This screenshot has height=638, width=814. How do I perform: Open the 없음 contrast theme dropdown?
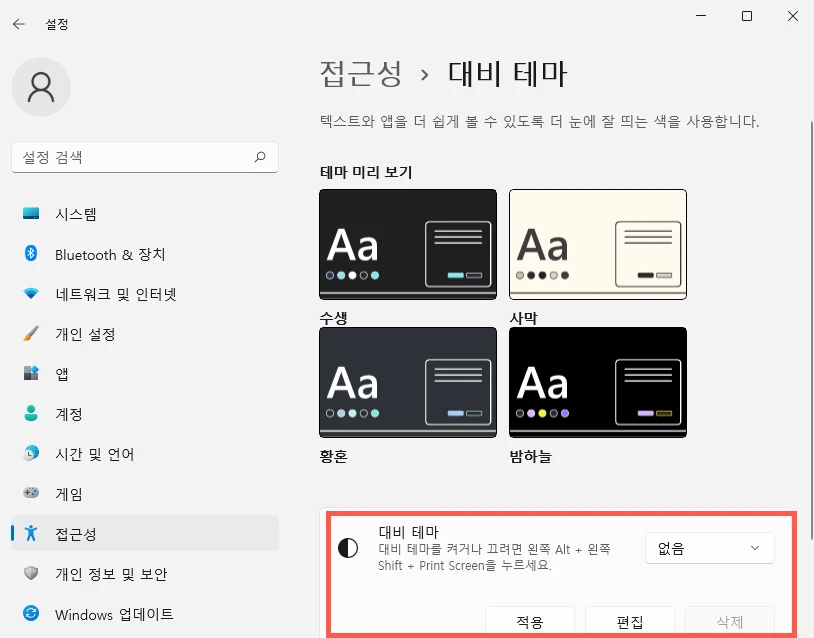click(709, 548)
